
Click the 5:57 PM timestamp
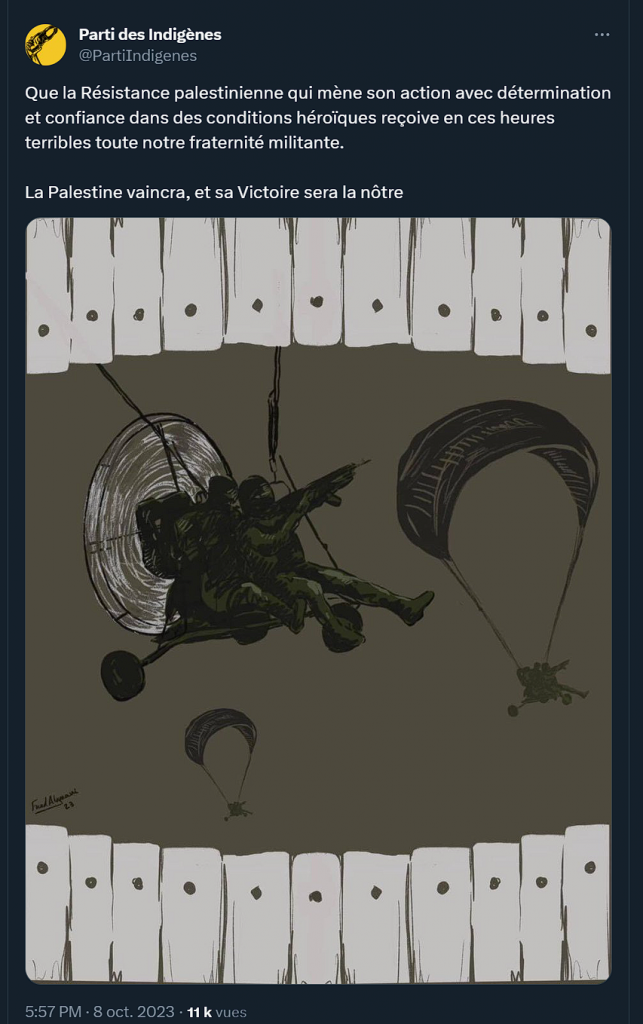(54, 1012)
